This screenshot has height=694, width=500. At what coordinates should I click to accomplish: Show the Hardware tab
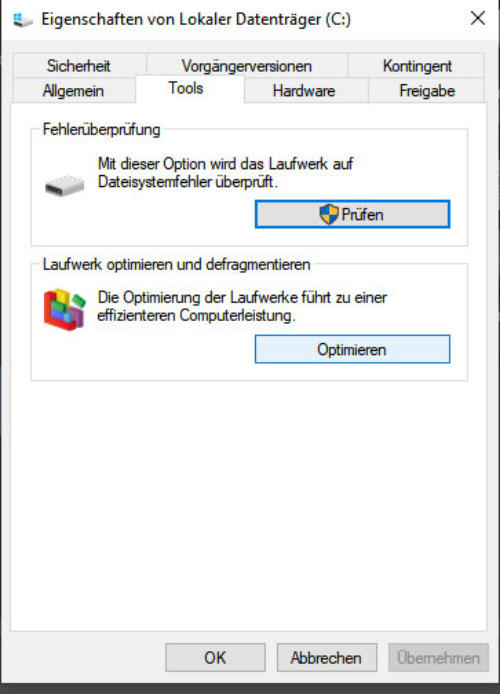coord(304,91)
